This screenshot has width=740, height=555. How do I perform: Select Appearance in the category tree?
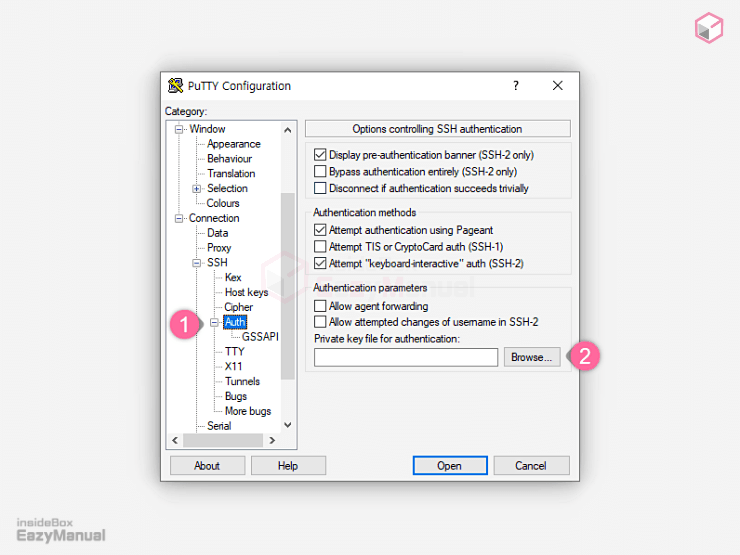tap(234, 144)
